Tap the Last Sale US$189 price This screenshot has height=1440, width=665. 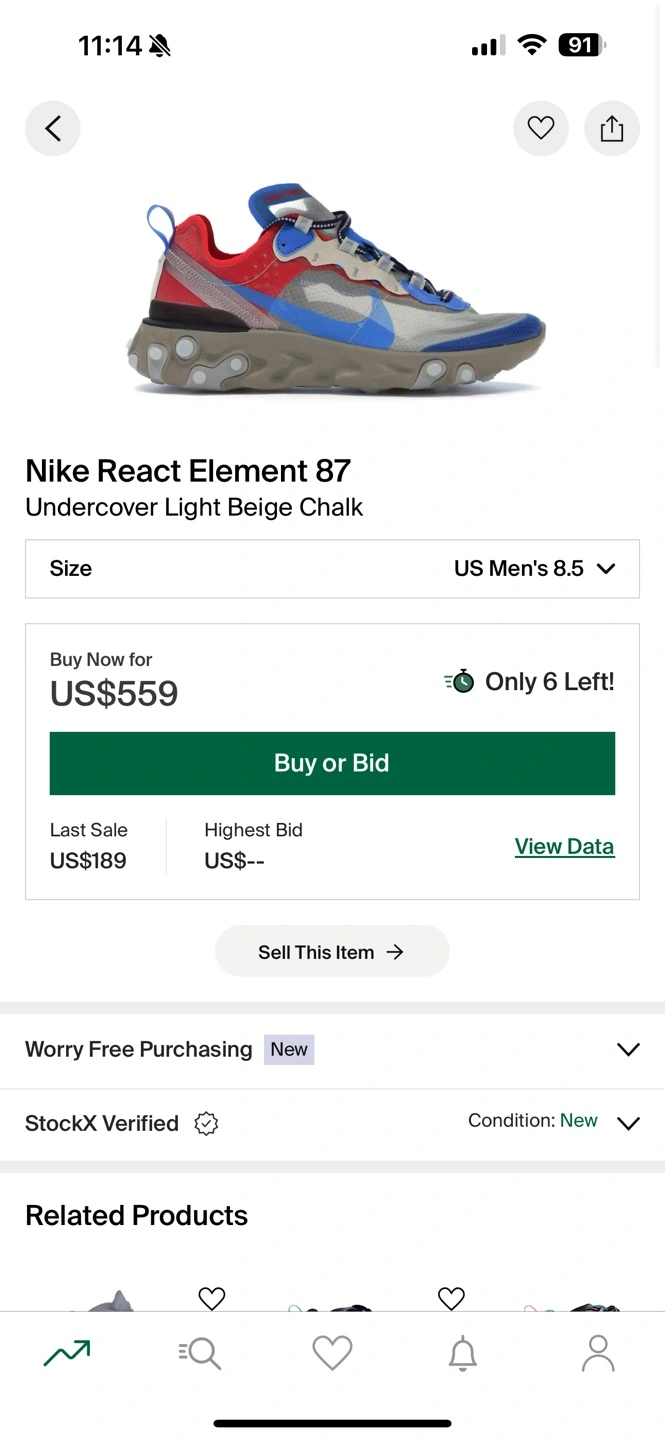click(88, 861)
